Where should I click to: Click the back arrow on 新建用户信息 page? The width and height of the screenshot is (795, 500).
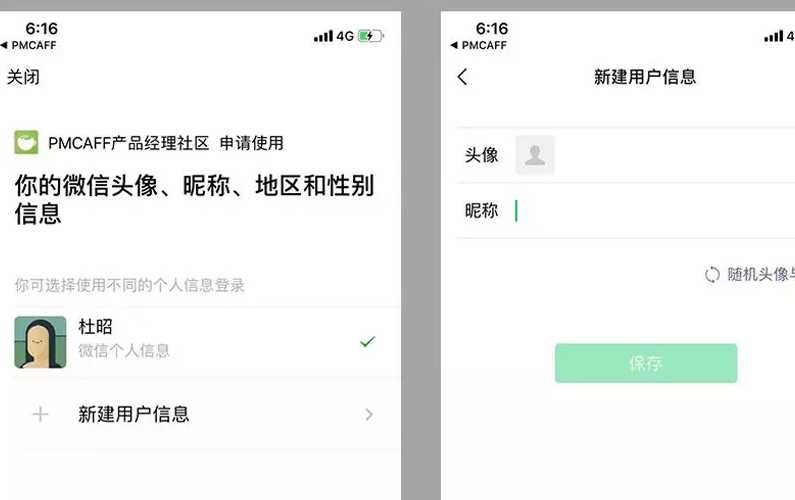(x=462, y=77)
